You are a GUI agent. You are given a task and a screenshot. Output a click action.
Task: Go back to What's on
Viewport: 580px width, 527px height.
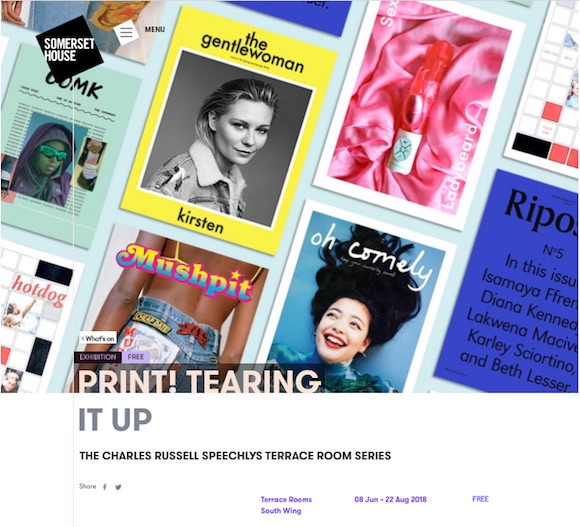[98, 338]
